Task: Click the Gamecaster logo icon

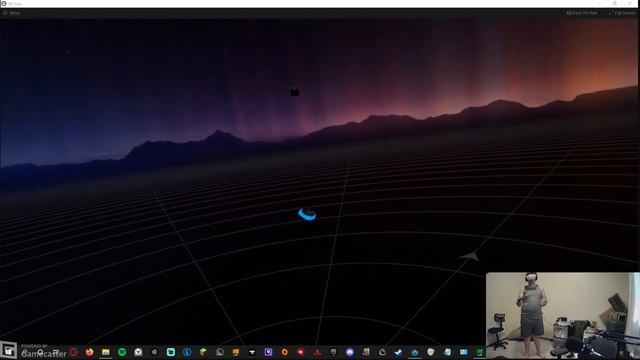Action: (9, 350)
